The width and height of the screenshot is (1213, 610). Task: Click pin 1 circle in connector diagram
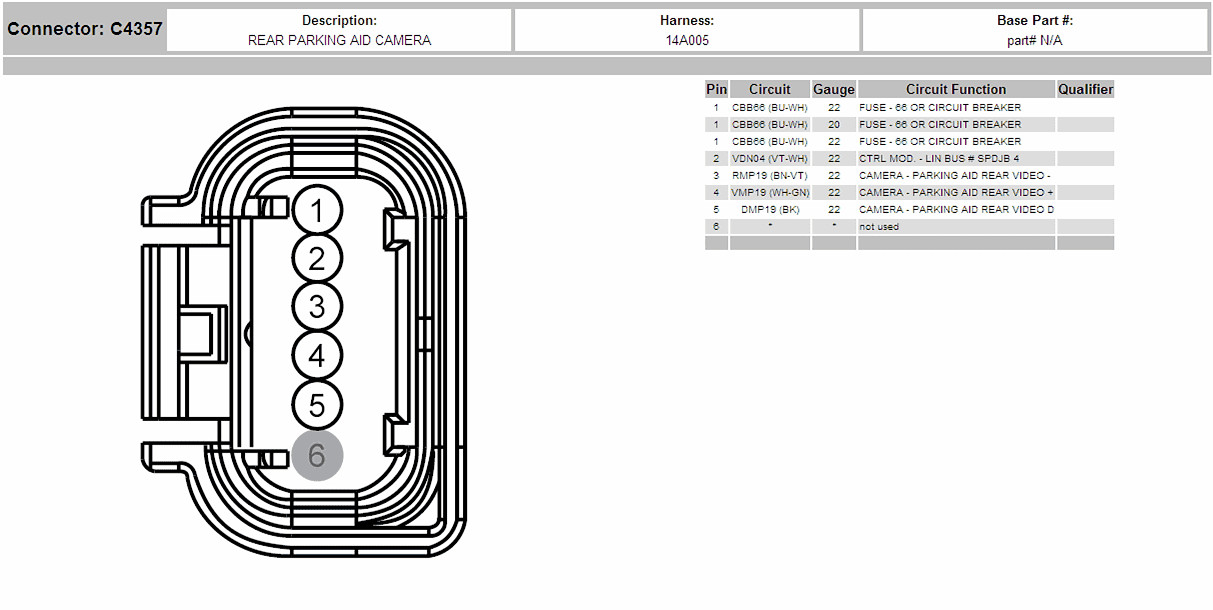[317, 211]
